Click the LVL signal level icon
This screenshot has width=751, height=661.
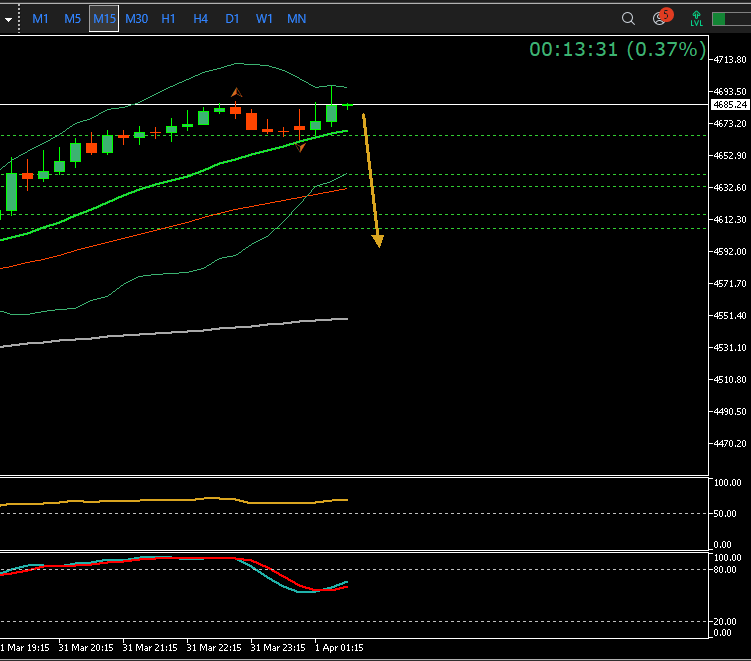[x=696, y=18]
